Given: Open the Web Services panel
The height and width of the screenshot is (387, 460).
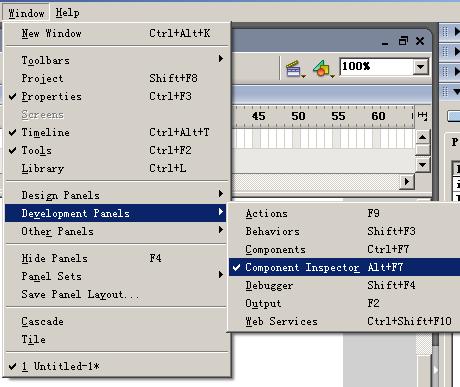Looking at the screenshot, I should [x=345, y=321].
